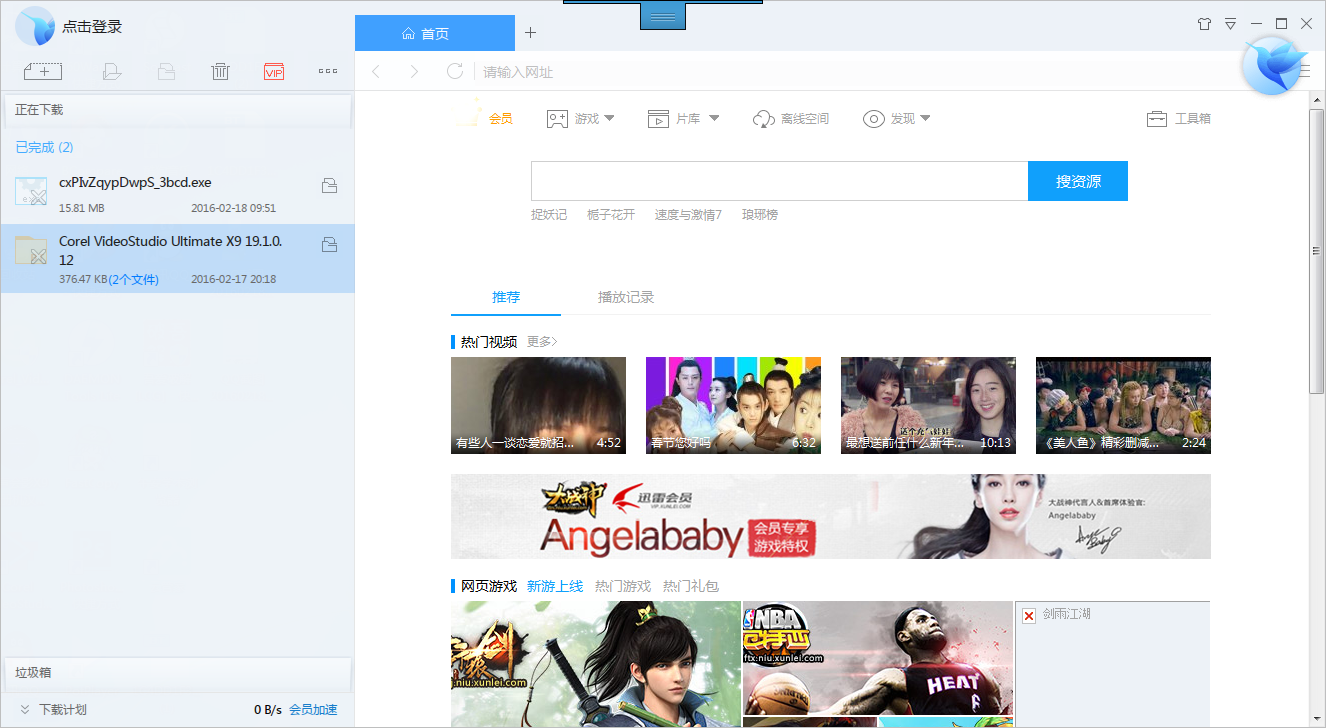Open the 春节您好吗 video thumbnail
Viewport: 1326px width, 728px height.
point(733,405)
